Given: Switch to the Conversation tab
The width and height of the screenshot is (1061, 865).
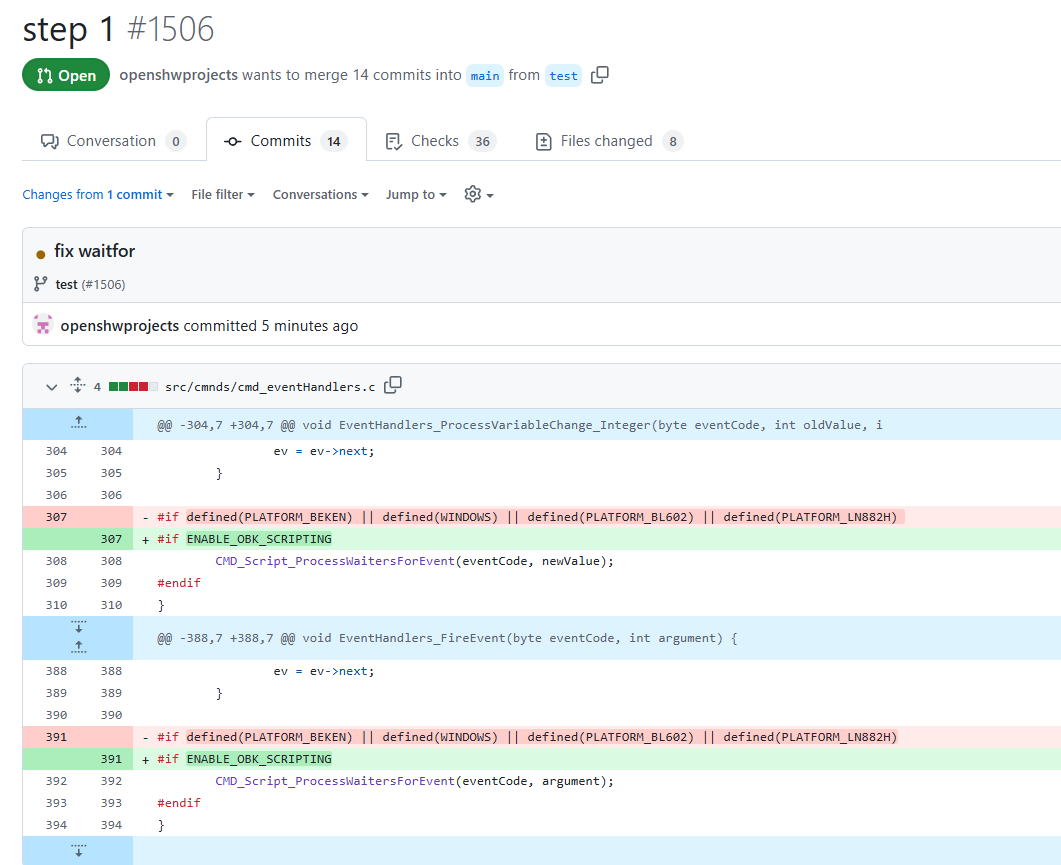Looking at the screenshot, I should [x=114, y=141].
